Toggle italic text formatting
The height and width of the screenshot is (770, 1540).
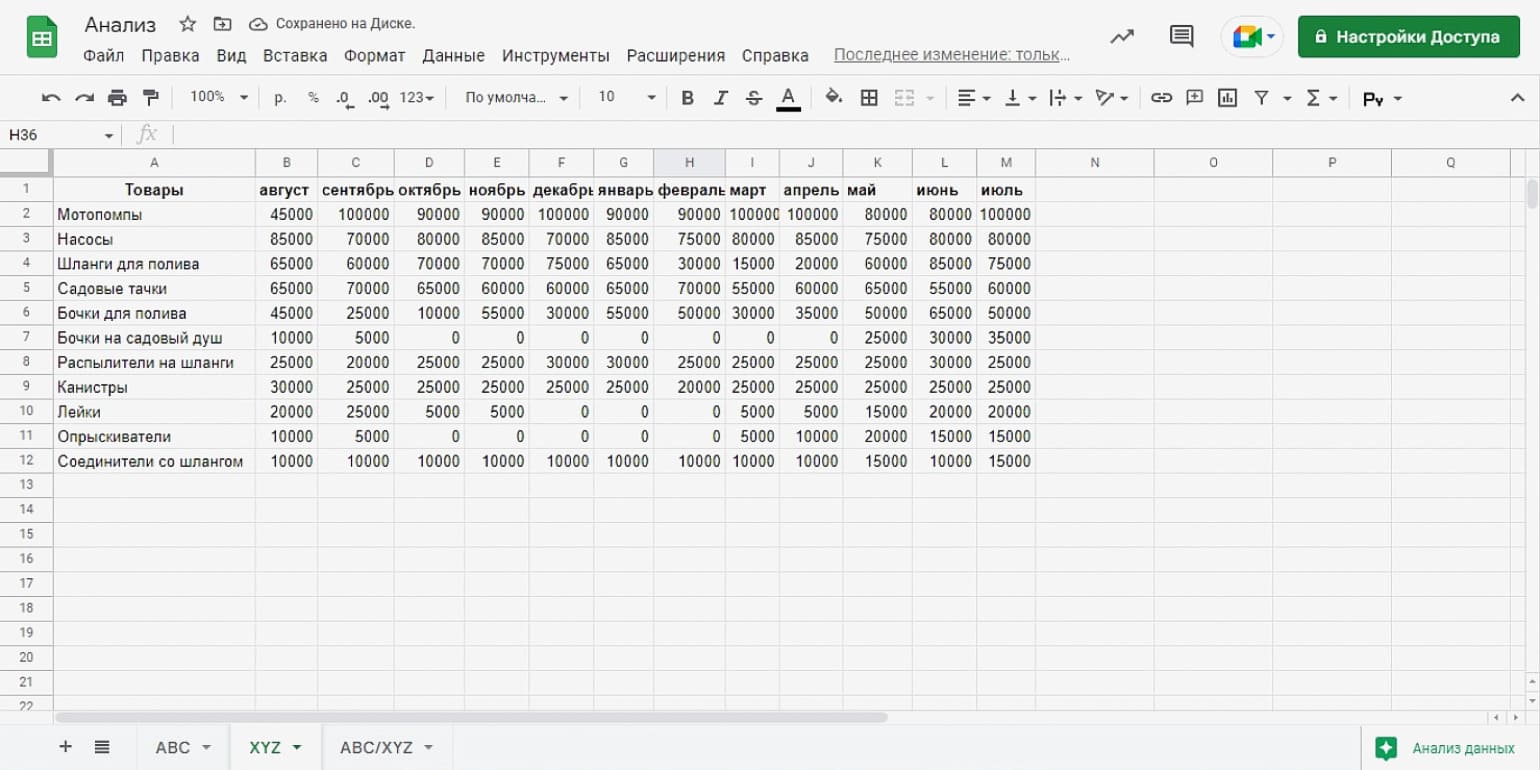point(720,98)
